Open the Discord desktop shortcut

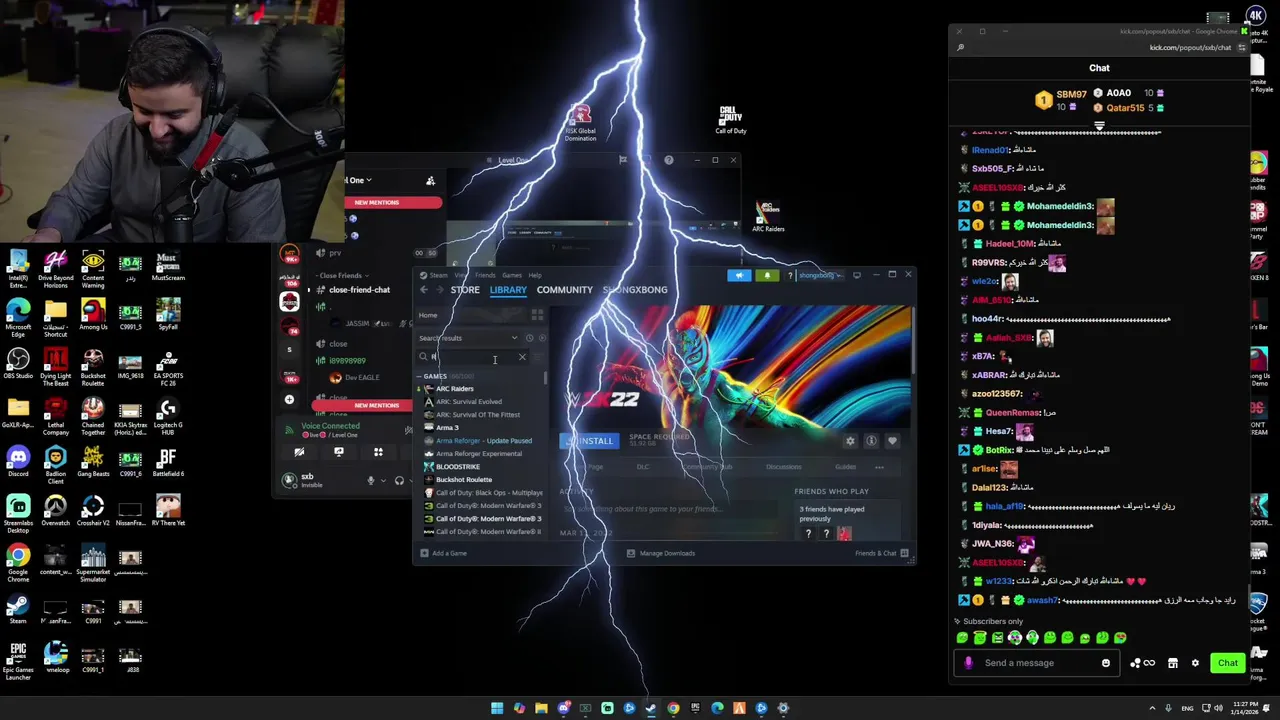pos(18,461)
